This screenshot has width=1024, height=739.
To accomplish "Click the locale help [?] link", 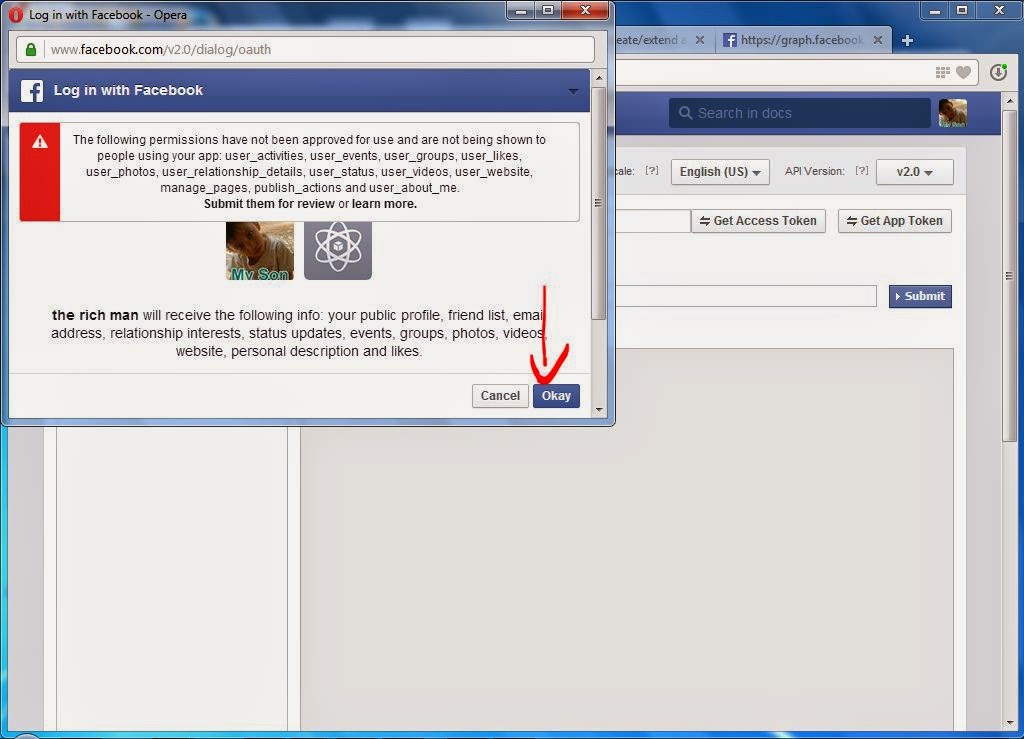I will 651,170.
